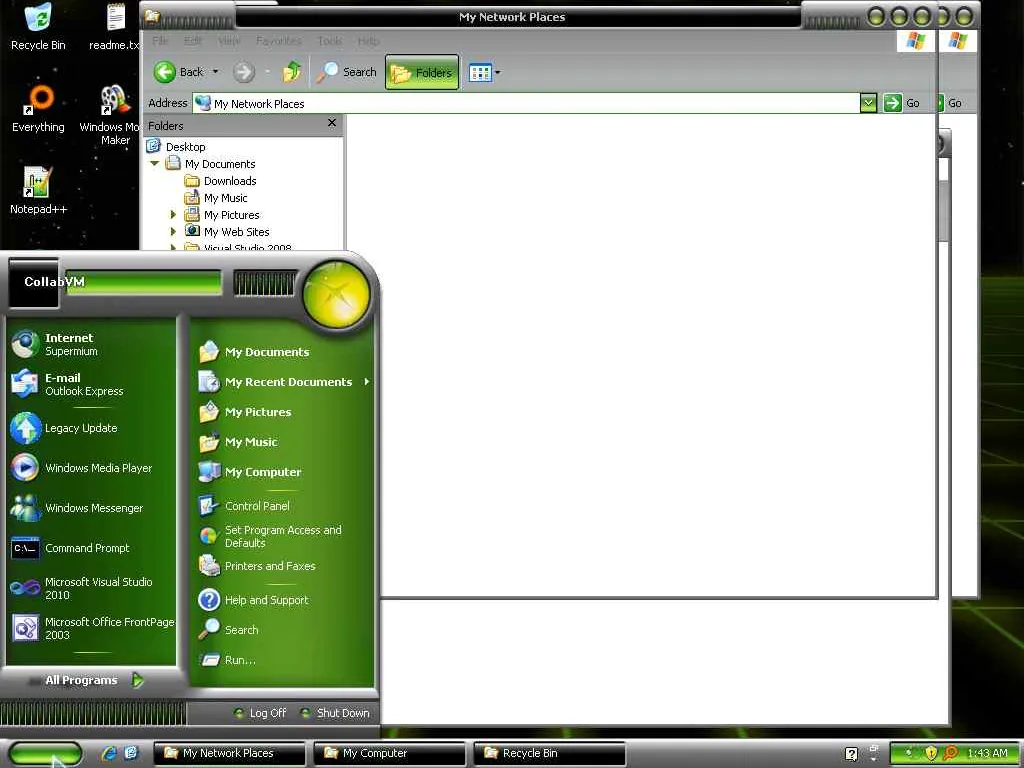Click the Forward arrow in explorer toolbar
This screenshot has width=1024, height=768.
[244, 72]
